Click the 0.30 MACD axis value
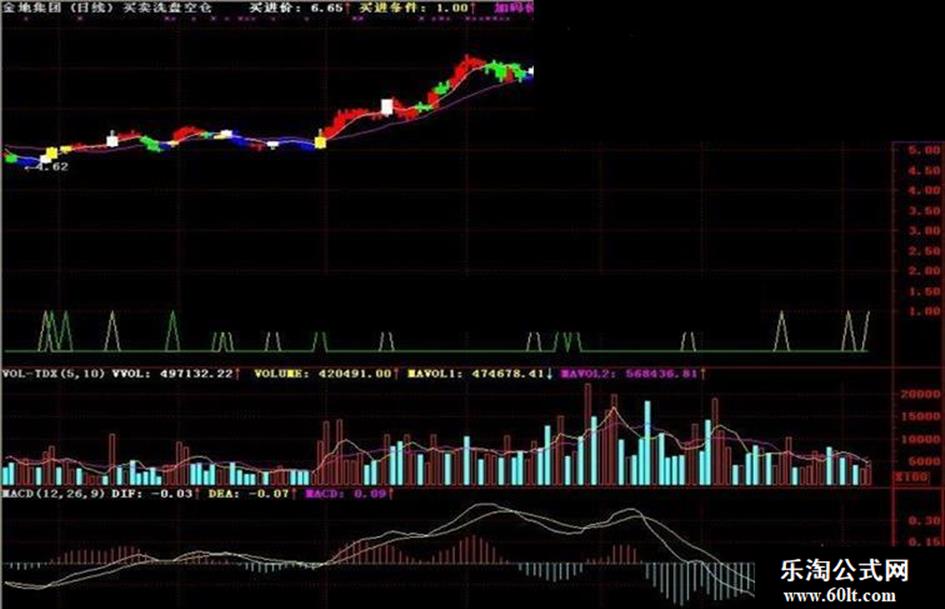Viewport: 945px width, 609px height. [923, 521]
